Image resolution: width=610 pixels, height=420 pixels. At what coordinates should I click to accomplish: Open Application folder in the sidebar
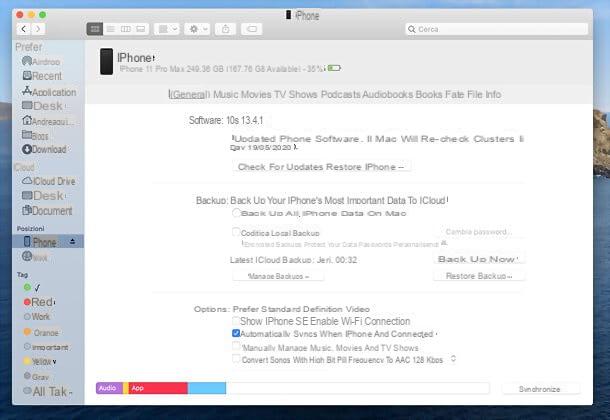click(x=49, y=92)
